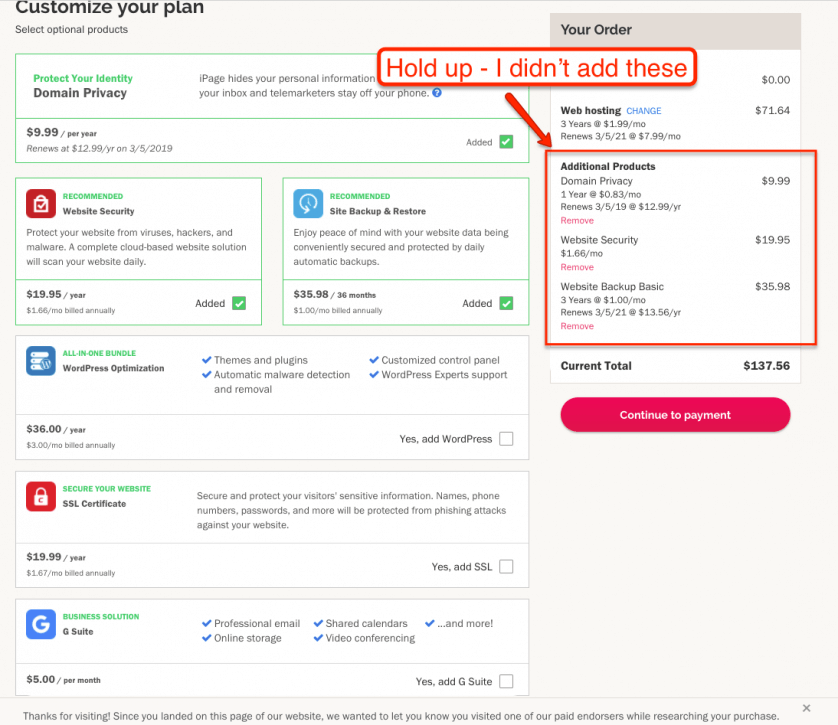The image size is (838, 725).
Task: Click the Customized control panel feature
Action: point(440,360)
